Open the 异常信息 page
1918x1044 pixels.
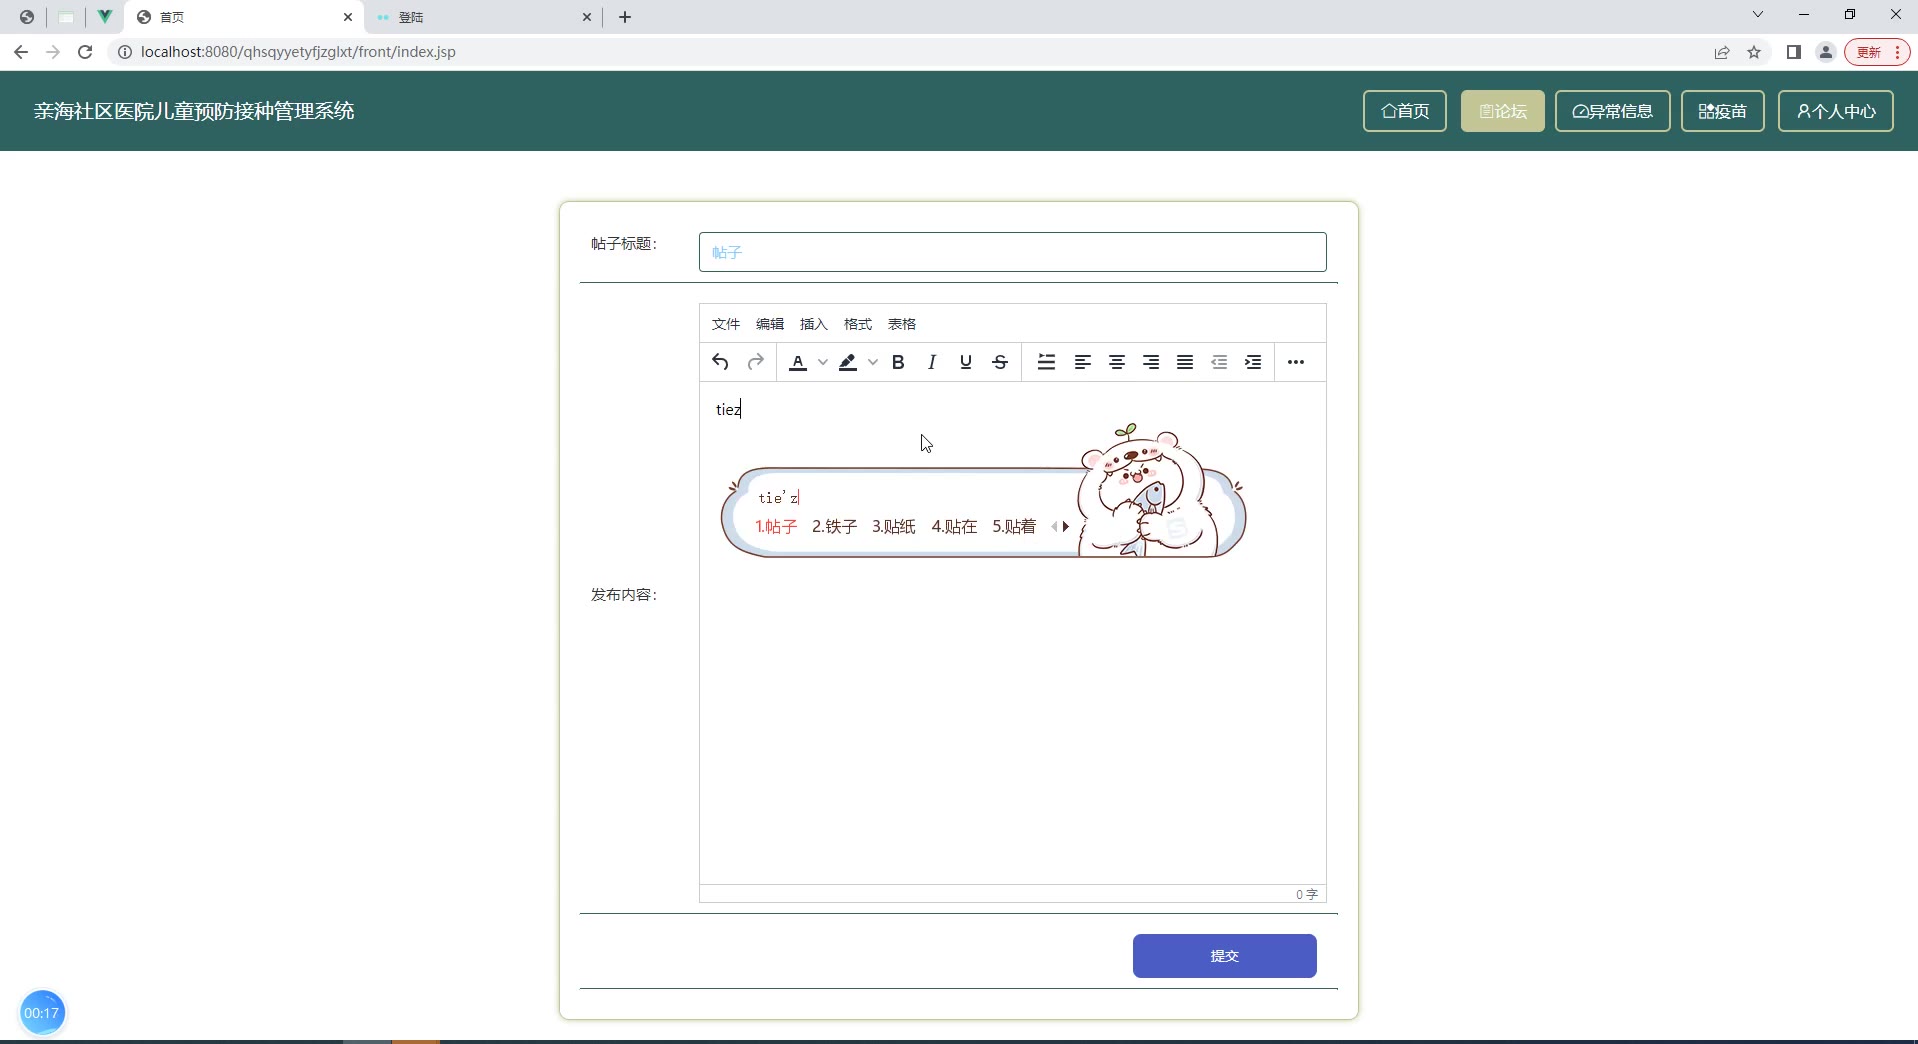(x=1613, y=111)
